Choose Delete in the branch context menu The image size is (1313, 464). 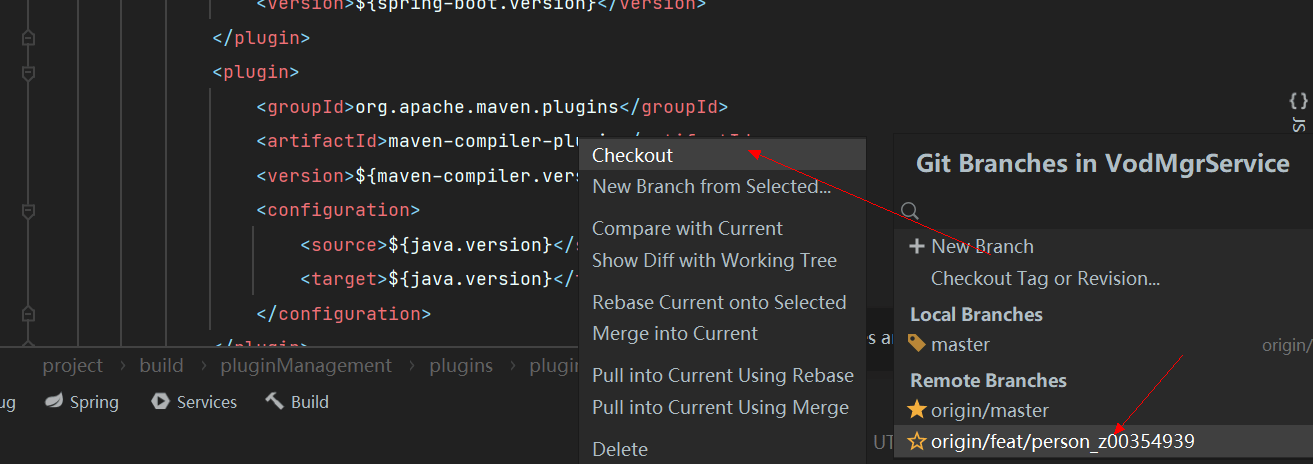point(620,449)
